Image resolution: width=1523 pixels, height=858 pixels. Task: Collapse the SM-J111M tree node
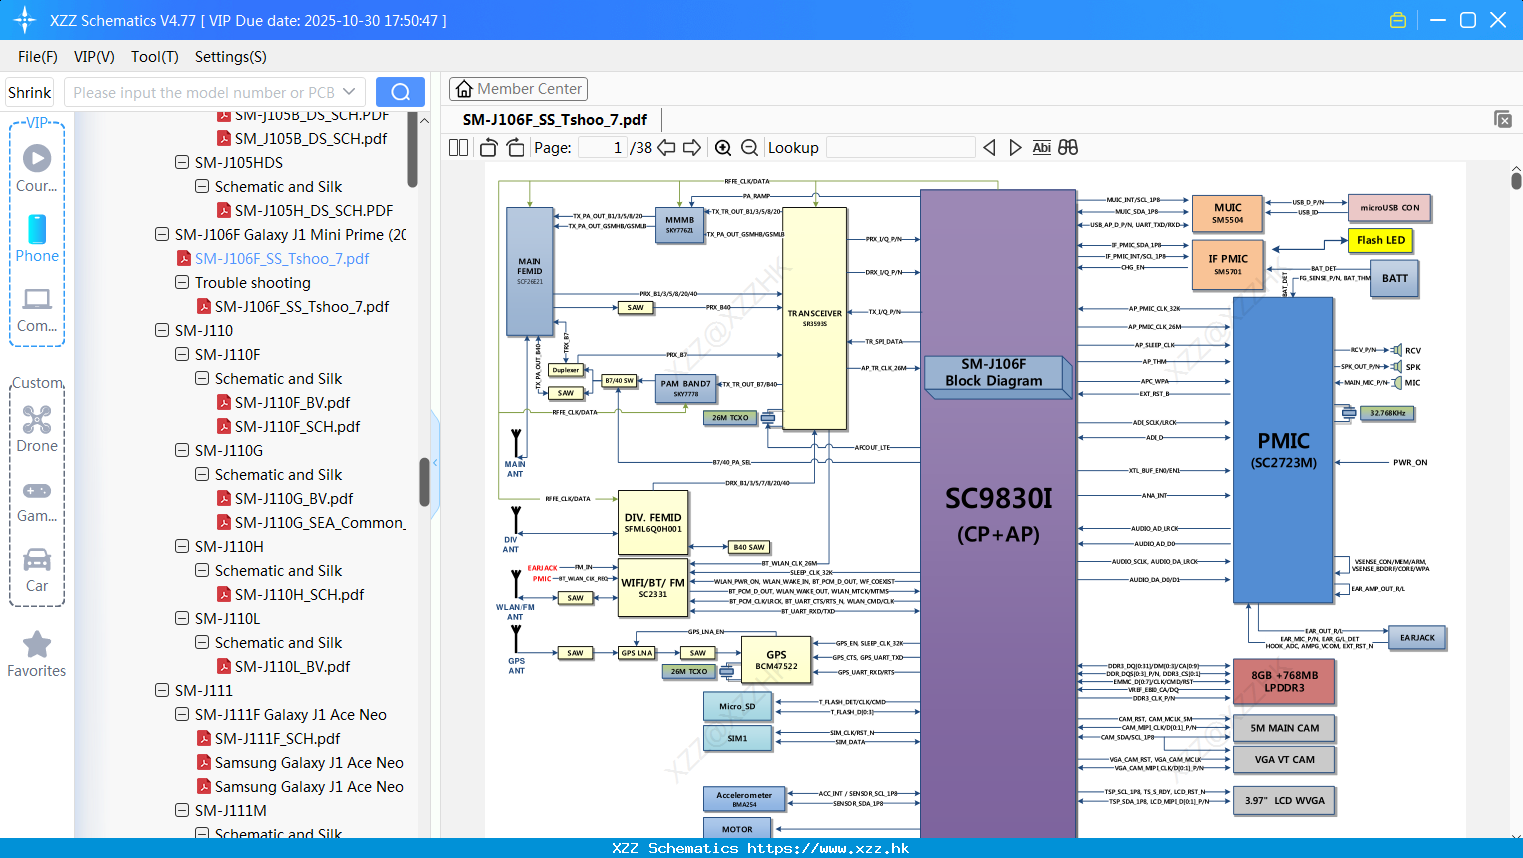(182, 810)
